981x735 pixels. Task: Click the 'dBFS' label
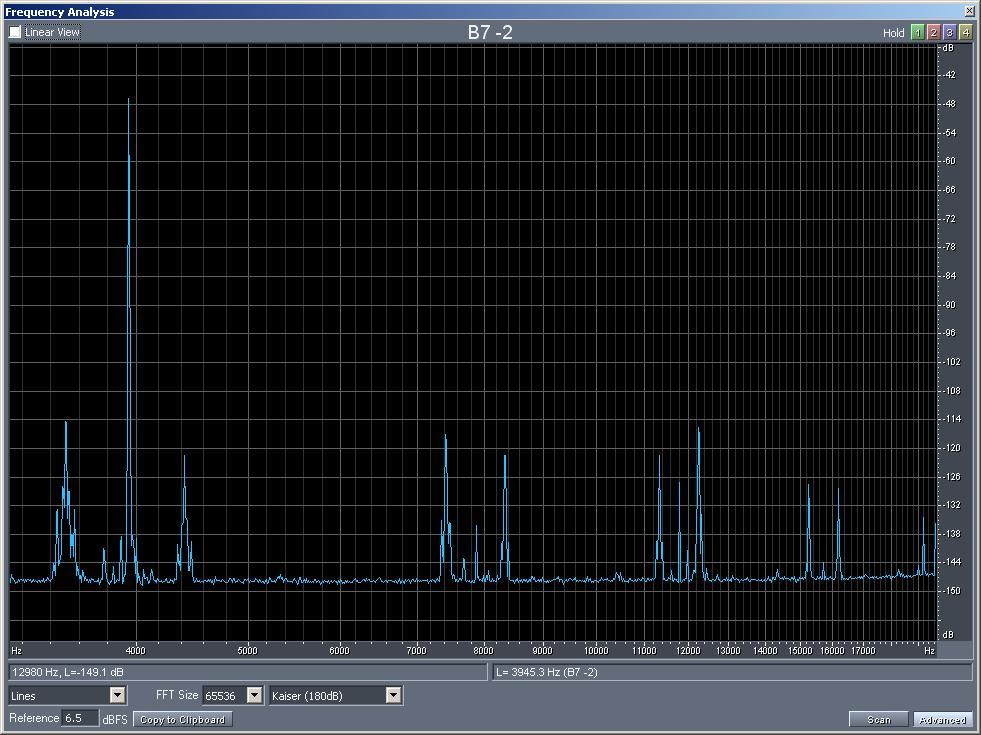[114, 719]
